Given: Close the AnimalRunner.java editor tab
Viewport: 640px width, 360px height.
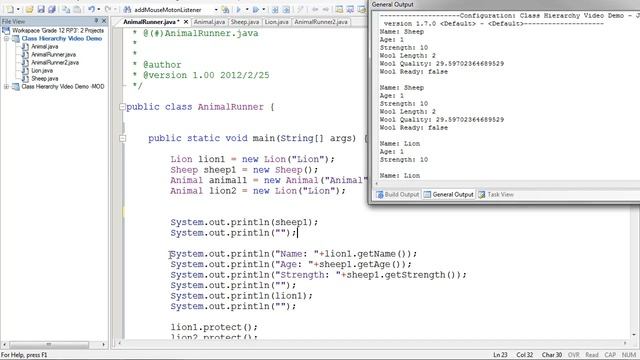Looking at the screenshot, I should pos(186,22).
